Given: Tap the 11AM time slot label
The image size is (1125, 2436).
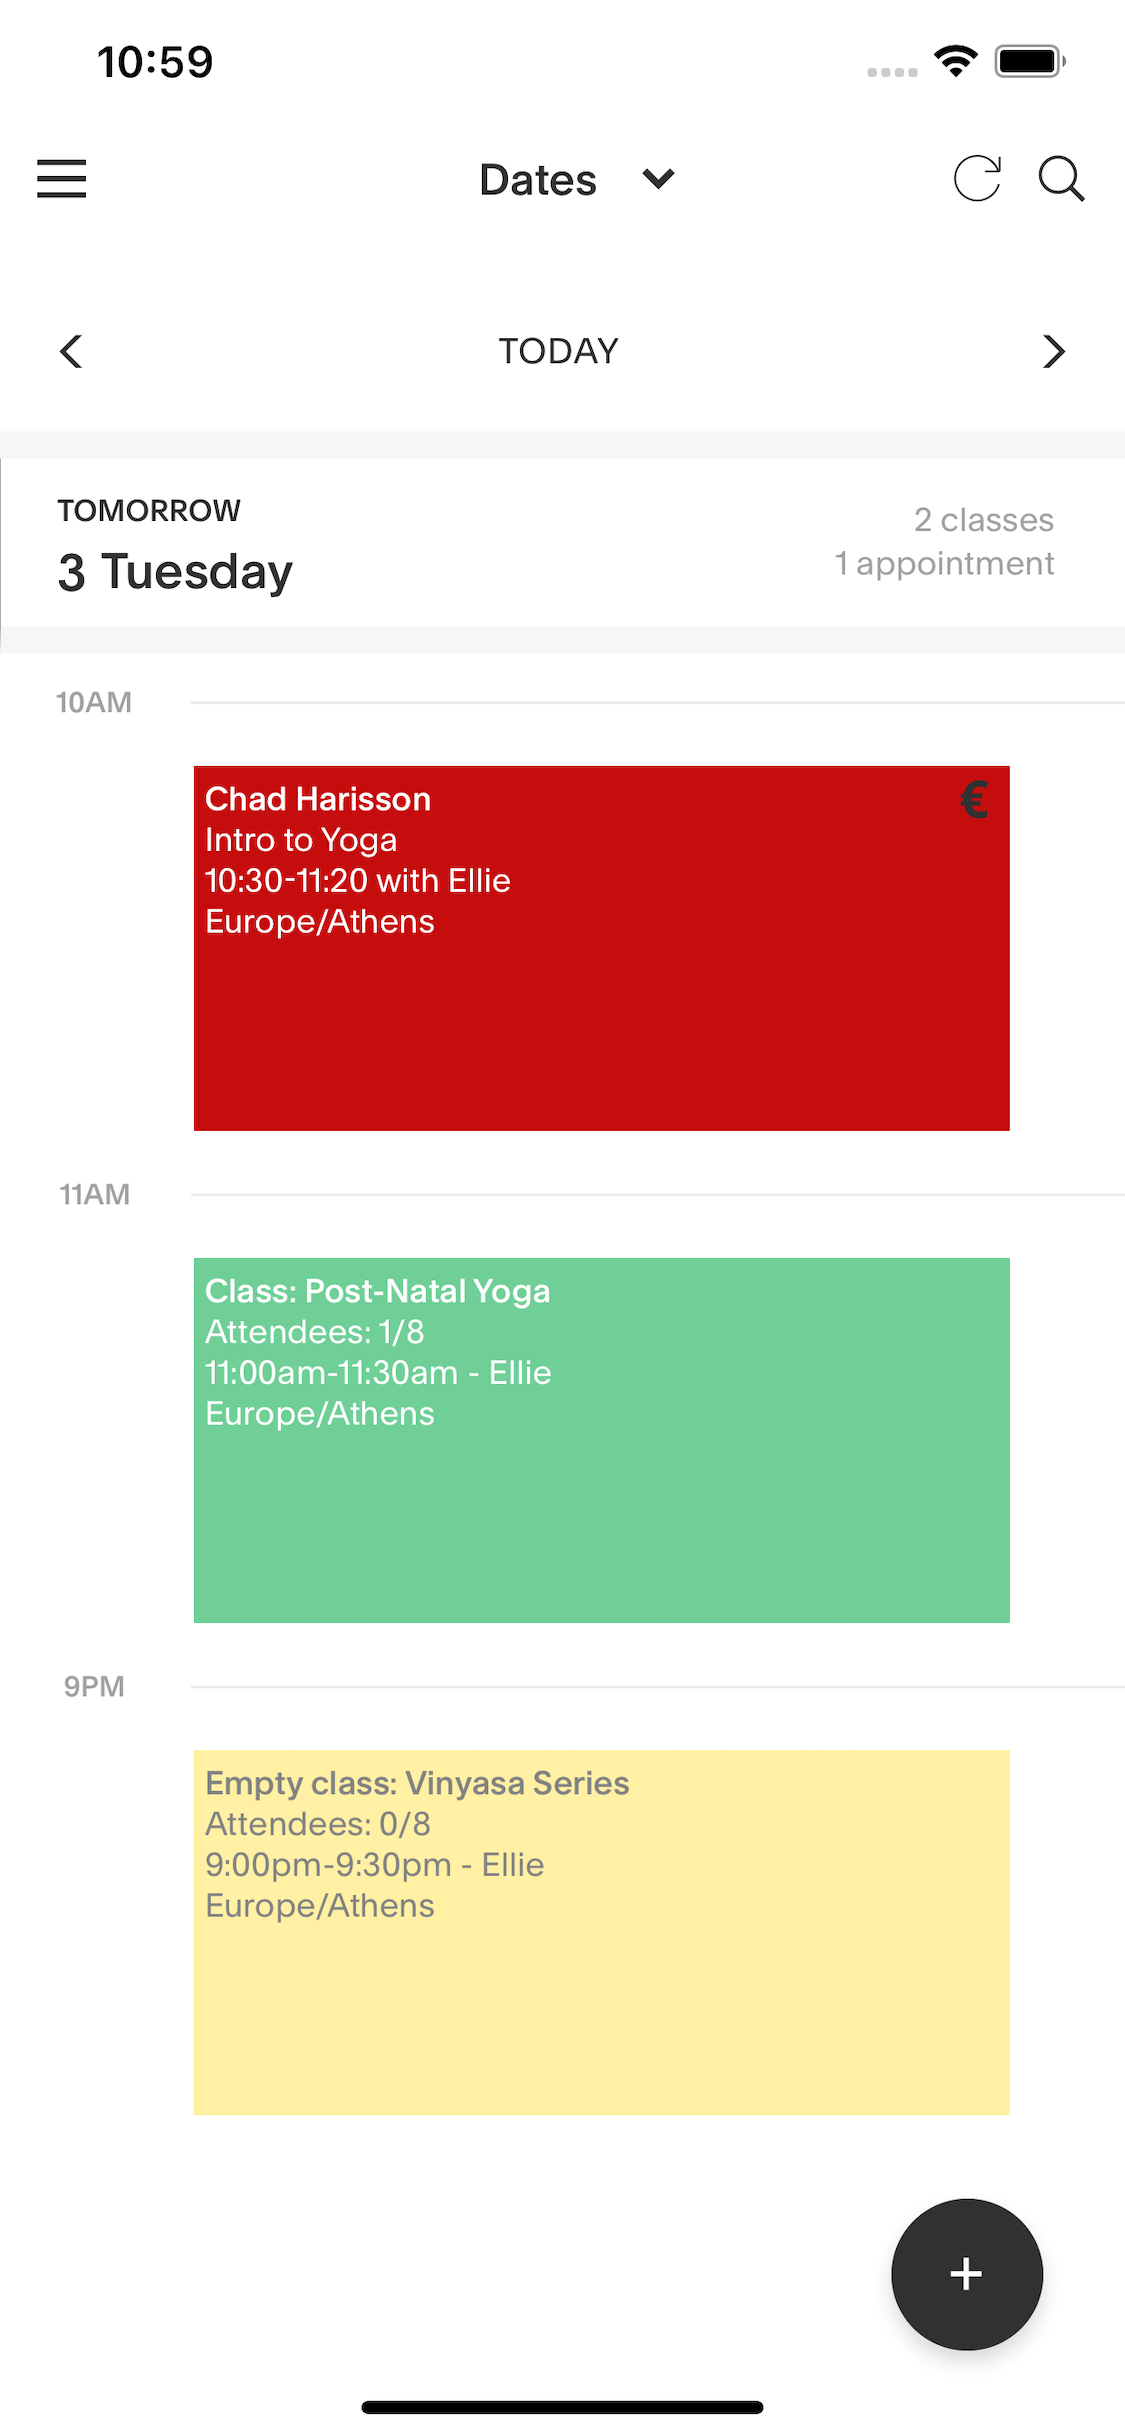Looking at the screenshot, I should [95, 1194].
